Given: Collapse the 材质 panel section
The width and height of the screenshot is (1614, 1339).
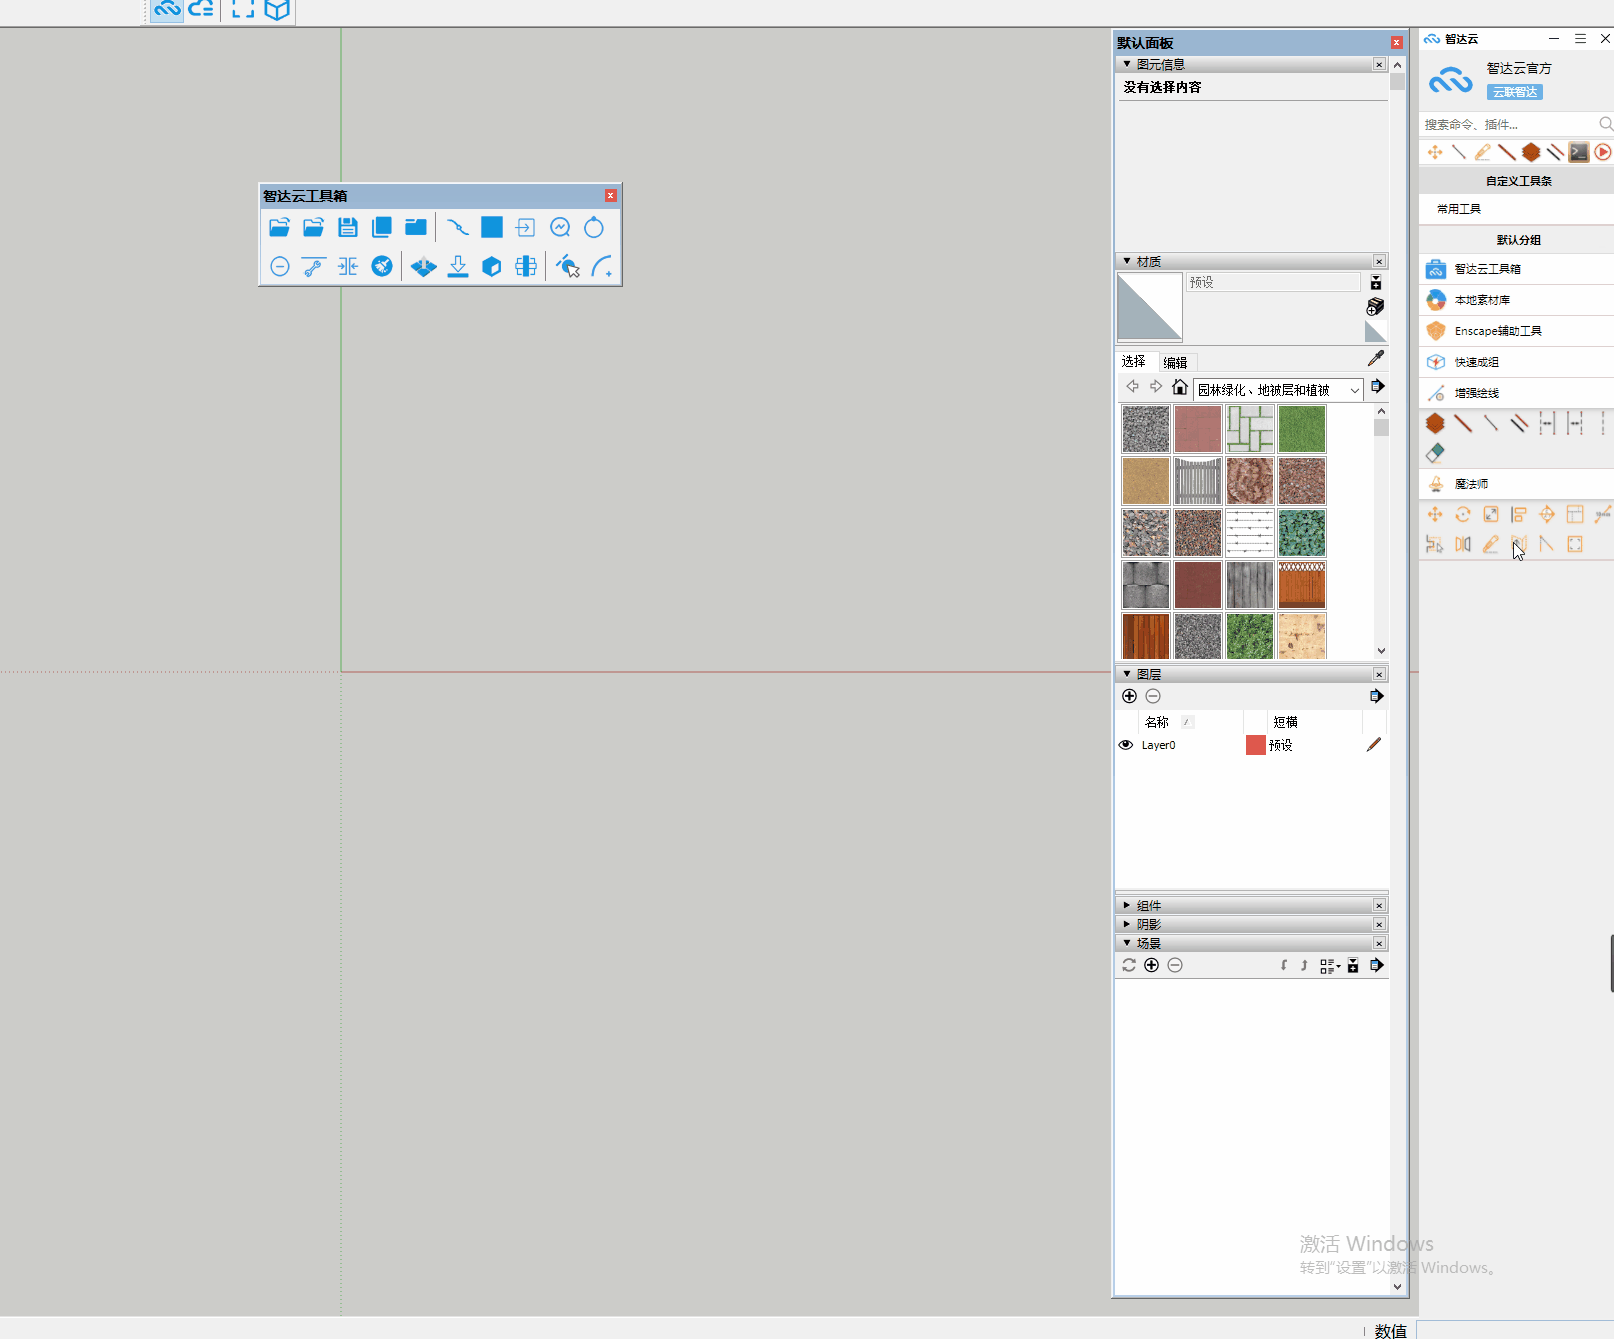Looking at the screenshot, I should 1127,261.
